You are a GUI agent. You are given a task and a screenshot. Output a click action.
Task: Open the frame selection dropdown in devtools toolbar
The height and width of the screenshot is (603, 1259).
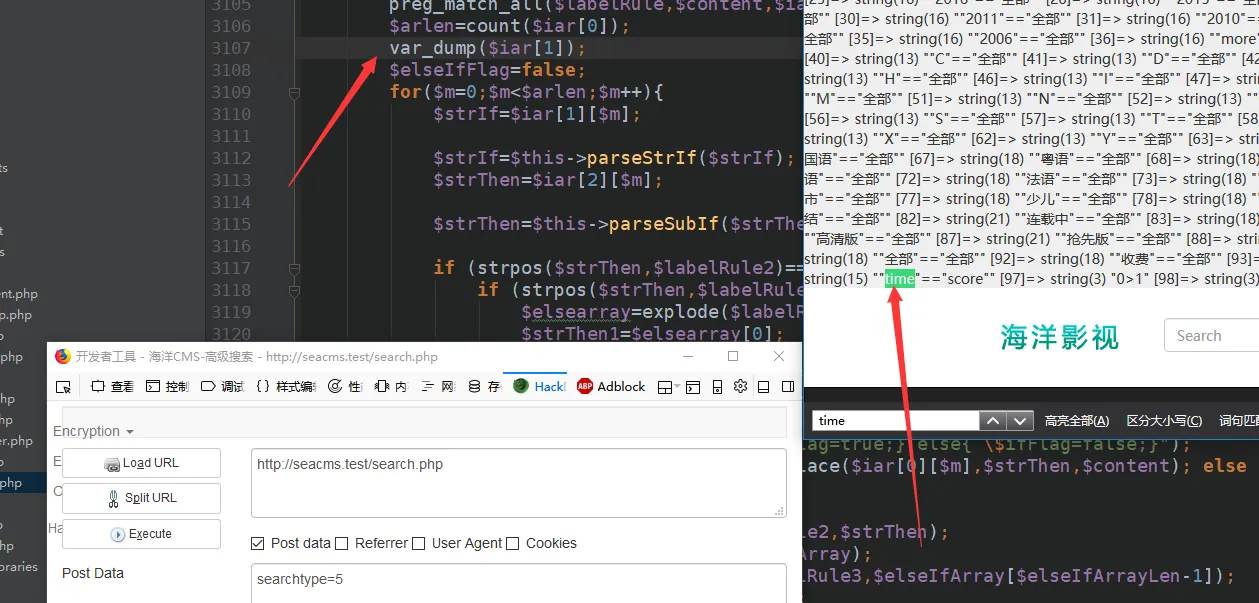pyautogui.click(x=668, y=387)
